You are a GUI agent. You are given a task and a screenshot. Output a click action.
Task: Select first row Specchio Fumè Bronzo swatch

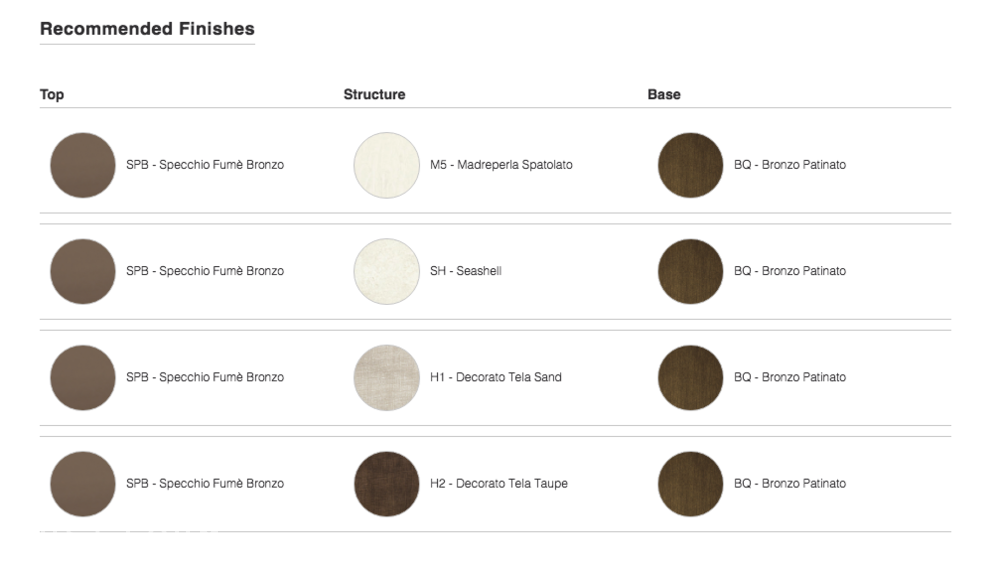click(83, 165)
